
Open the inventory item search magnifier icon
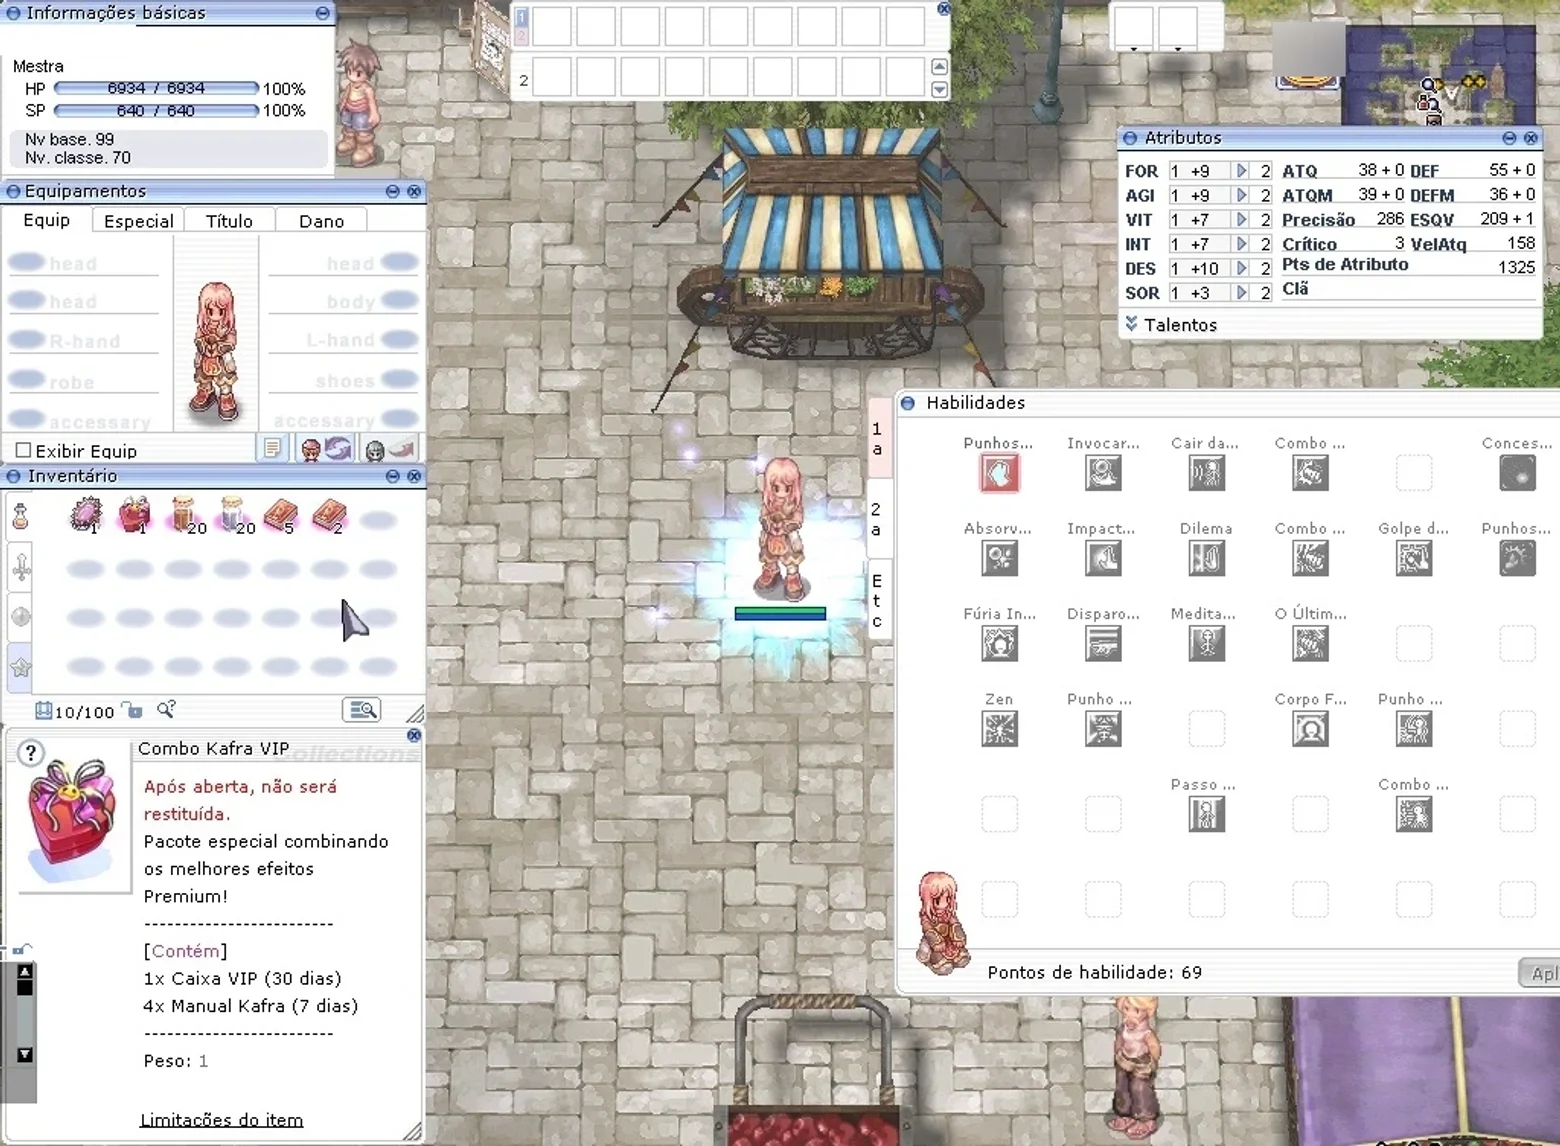point(166,709)
